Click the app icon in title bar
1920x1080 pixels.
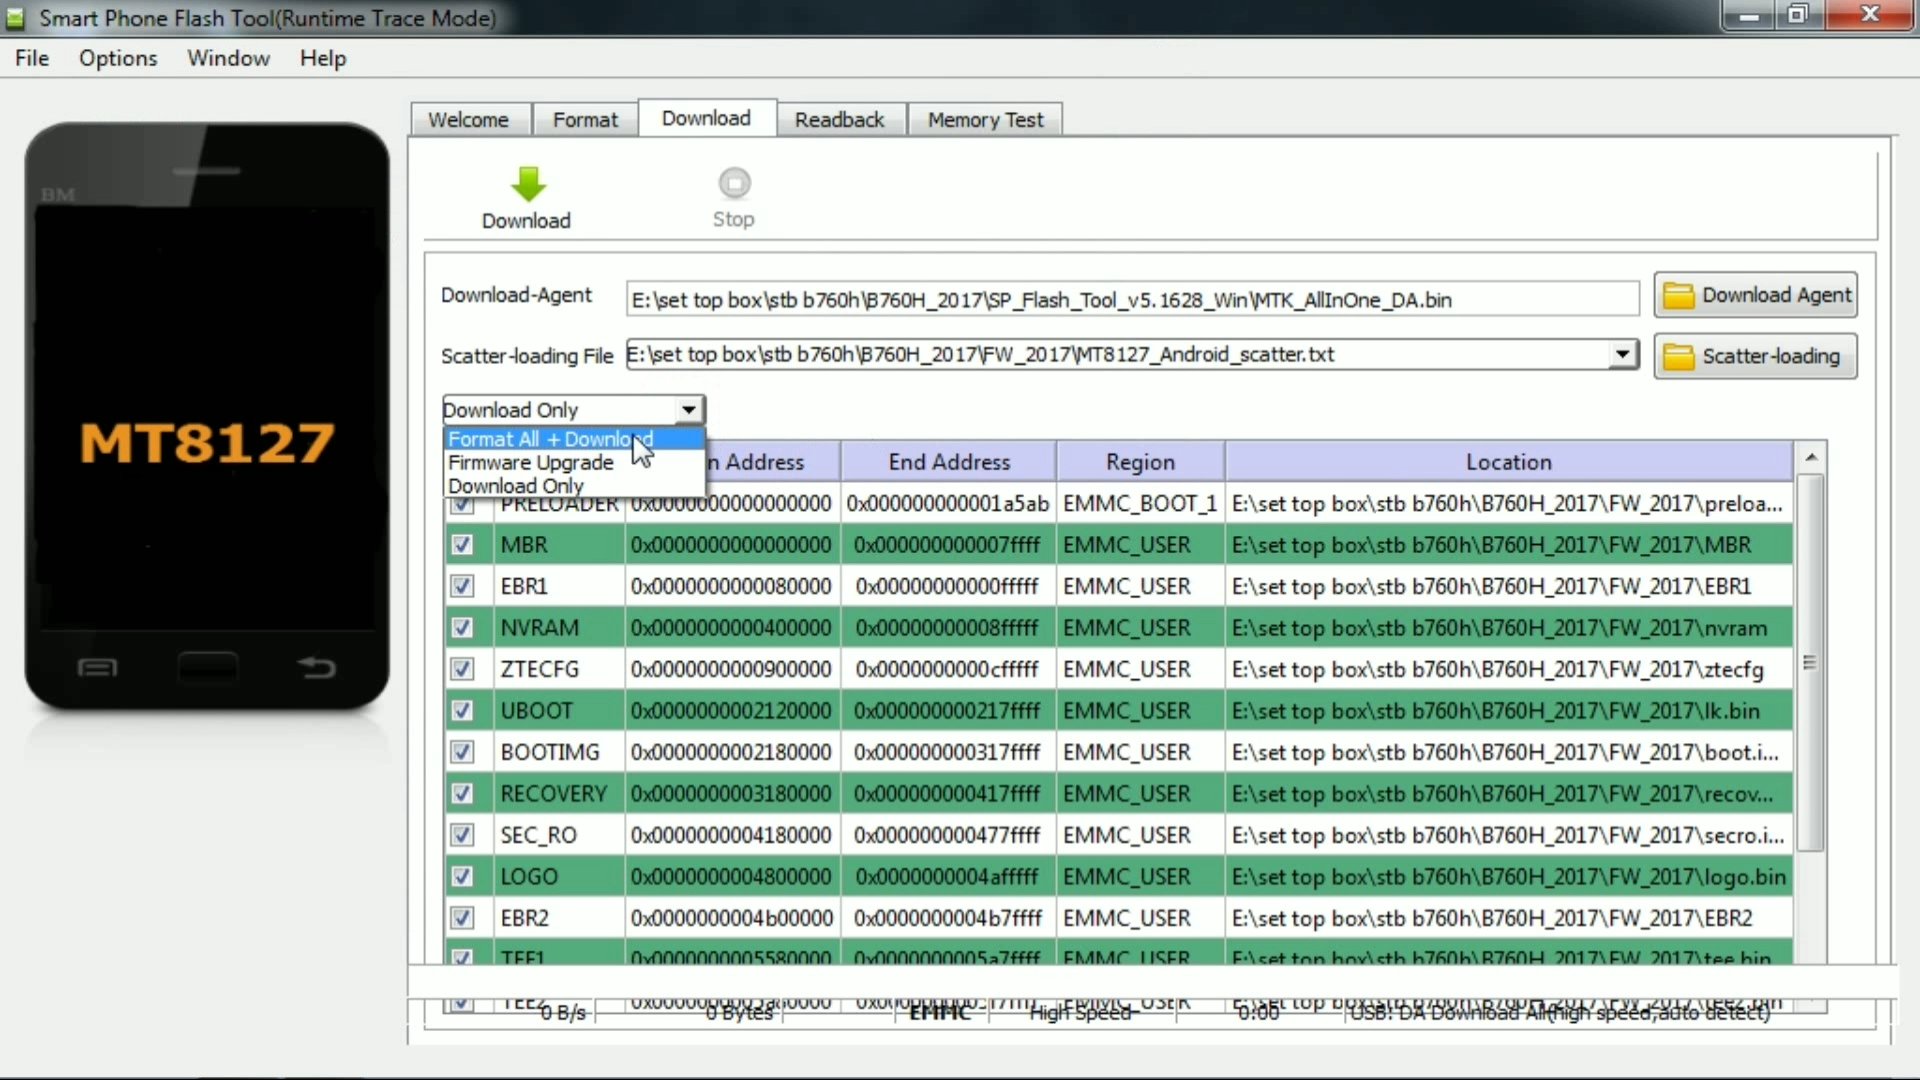click(16, 18)
